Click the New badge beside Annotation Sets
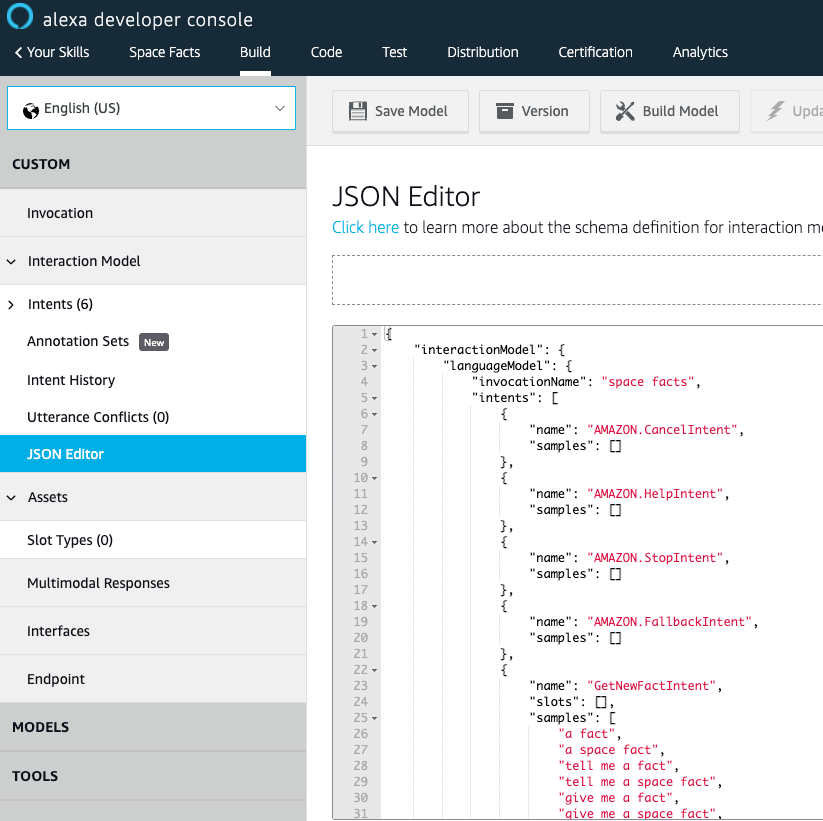 153,341
